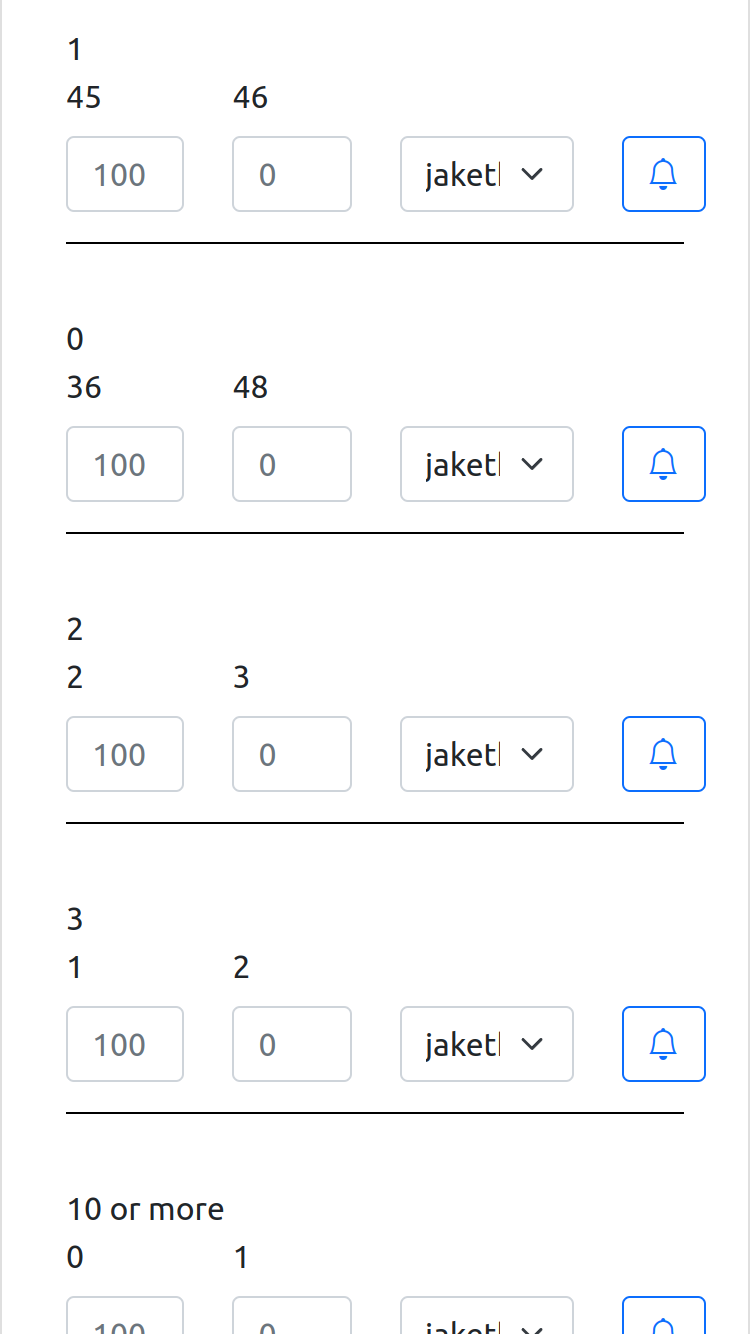This screenshot has width=750, height=1334.
Task: Open the jaket dropdown in row 45 / 46
Action: click(487, 174)
